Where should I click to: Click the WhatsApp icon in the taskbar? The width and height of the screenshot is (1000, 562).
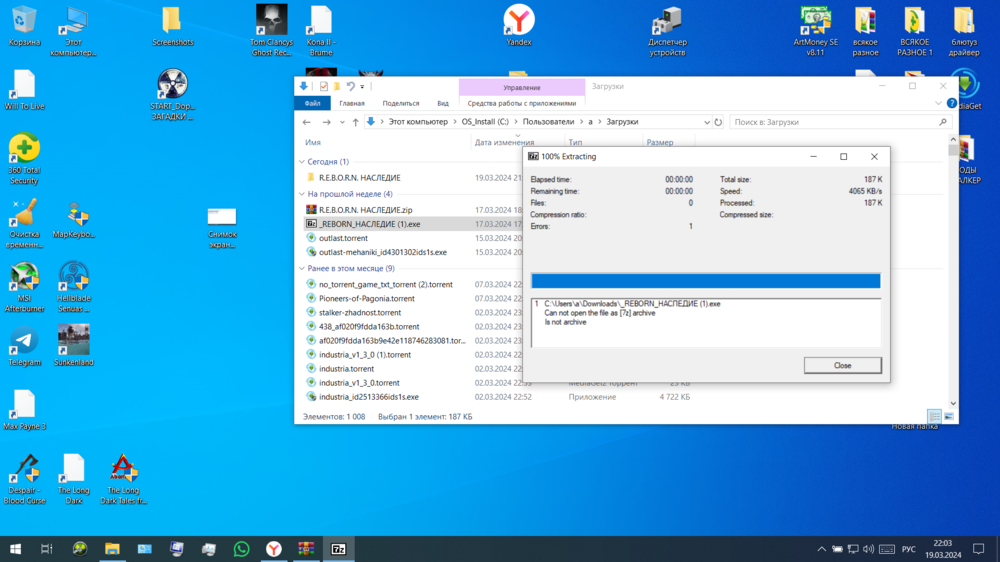click(241, 549)
